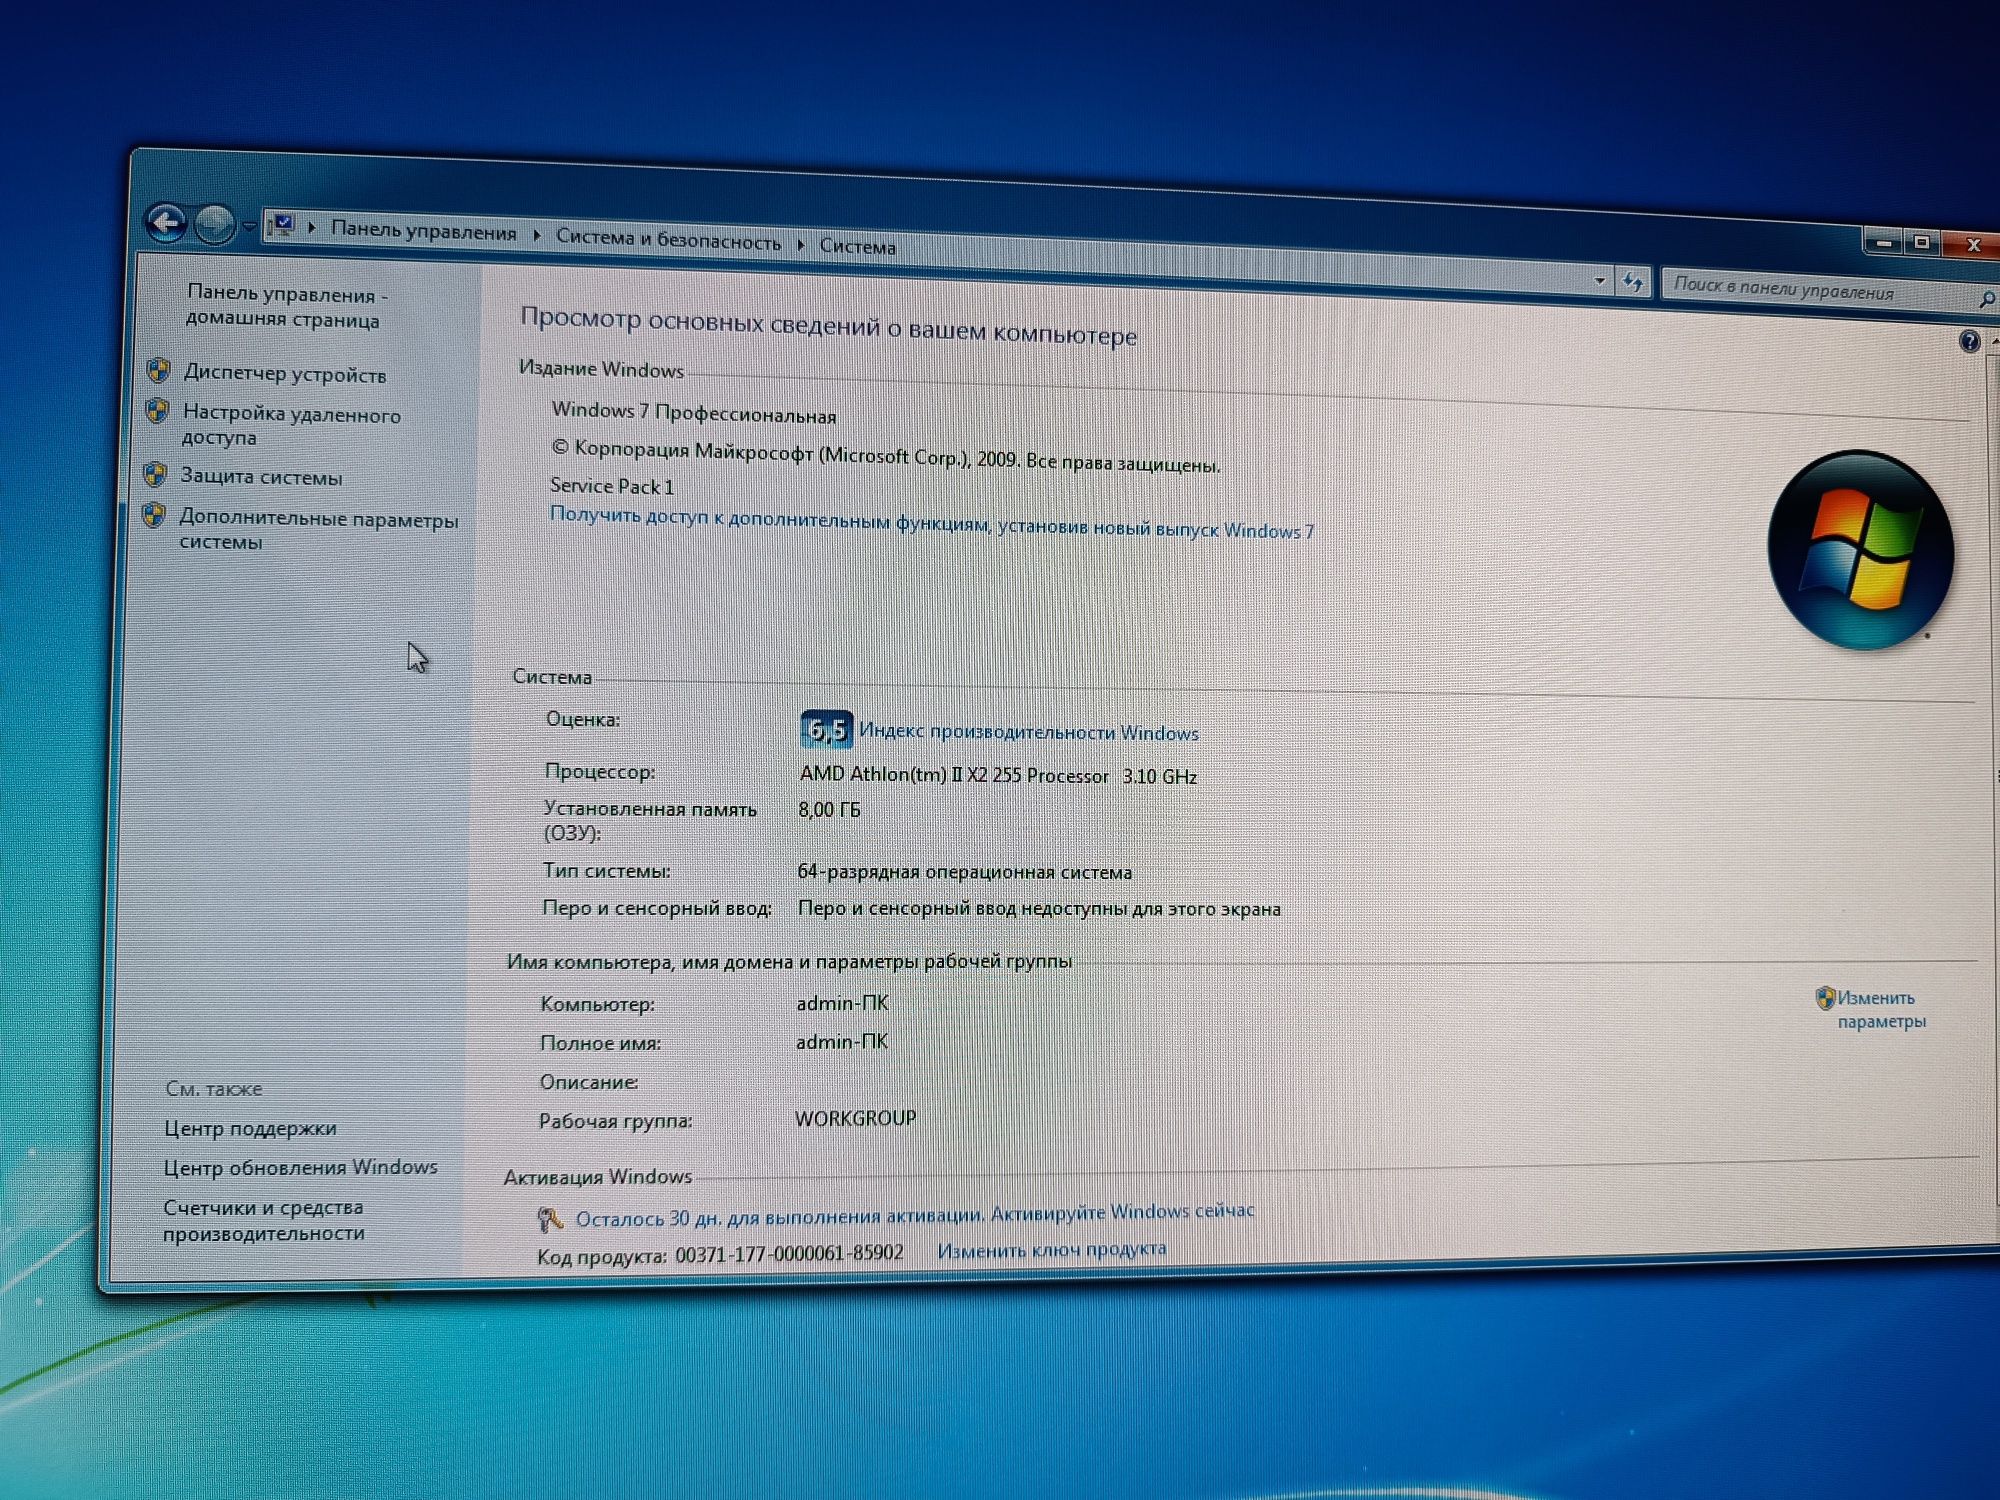
Task: Click the WORKGROUP value
Action: 856,1118
